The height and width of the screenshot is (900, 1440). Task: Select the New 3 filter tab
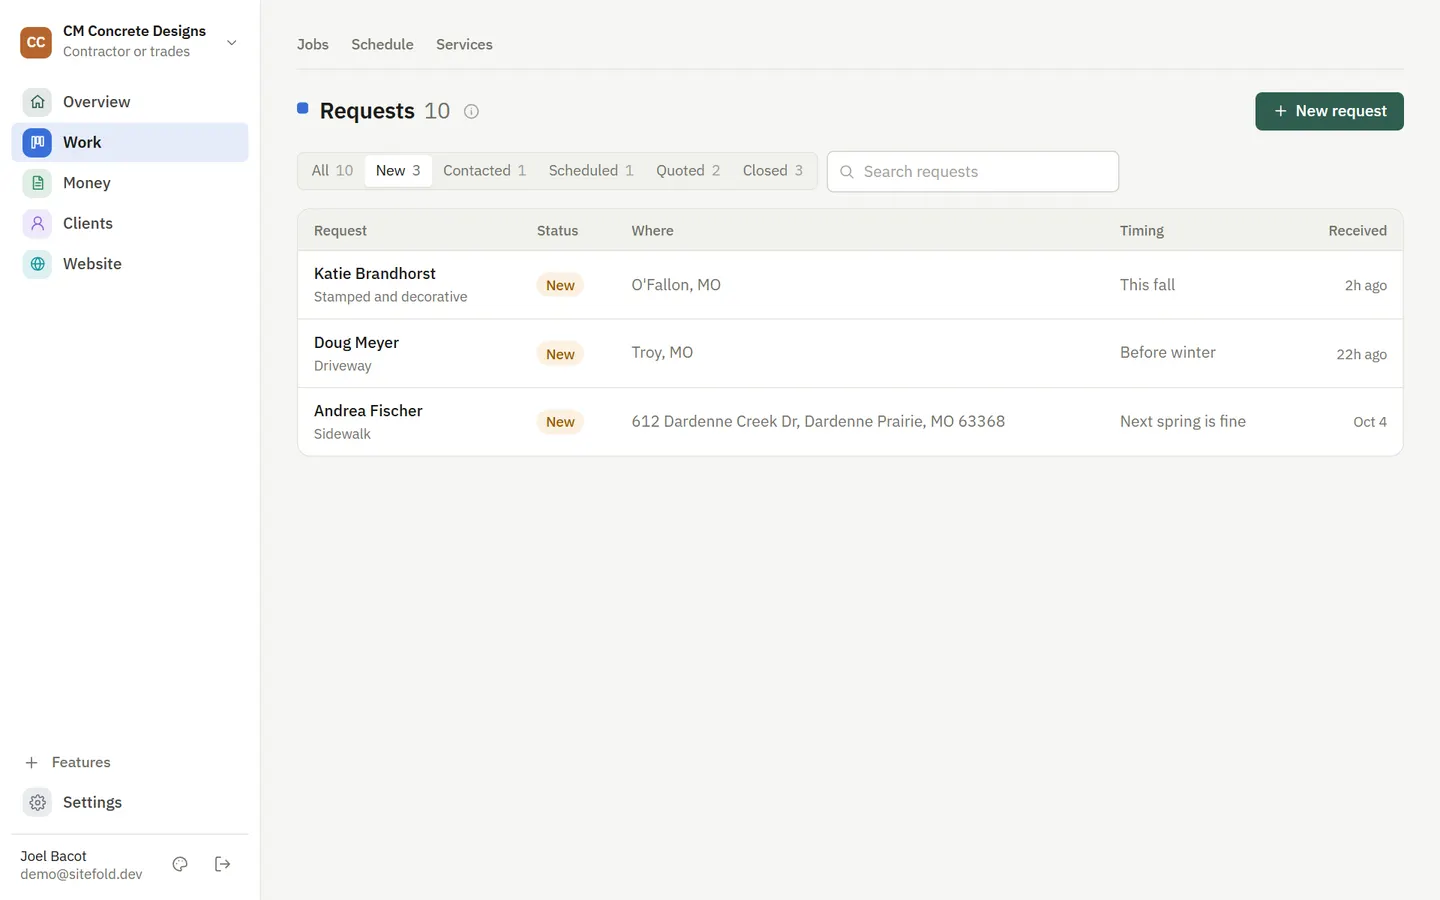click(x=398, y=171)
